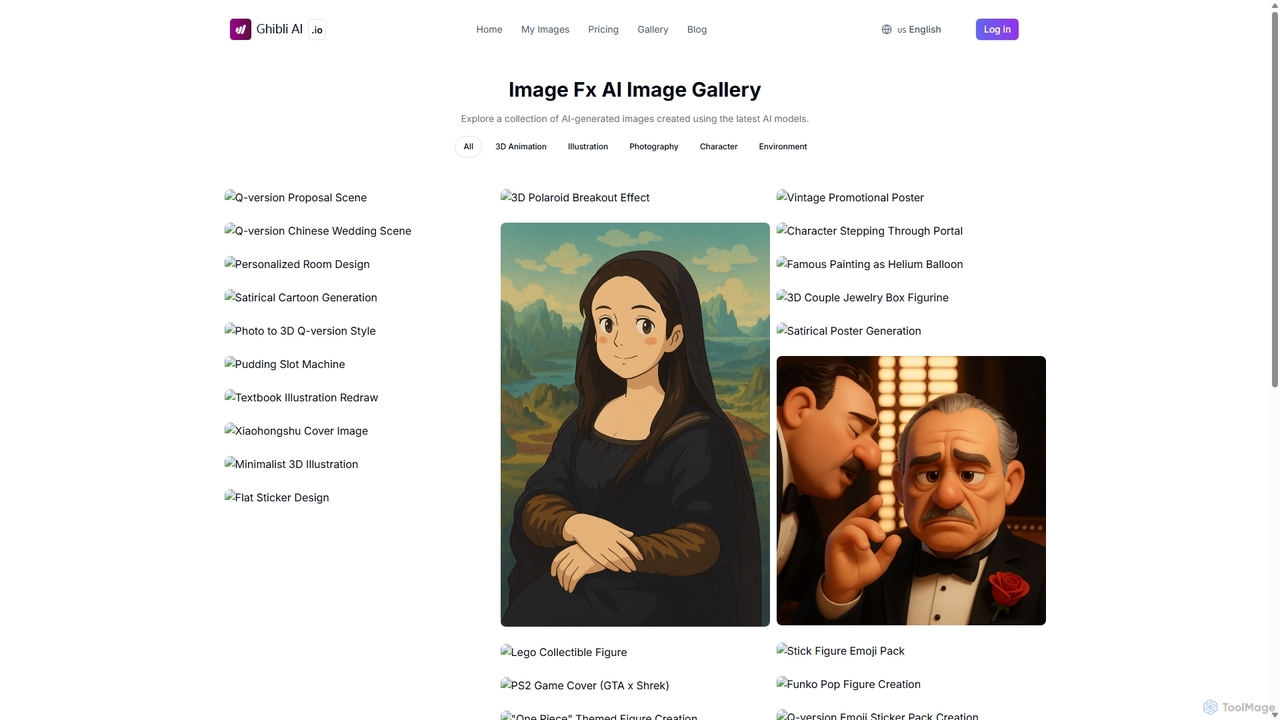Open Pudding Slot Machine item
Viewport: 1280px width, 720px height.
pyautogui.click(x=285, y=364)
